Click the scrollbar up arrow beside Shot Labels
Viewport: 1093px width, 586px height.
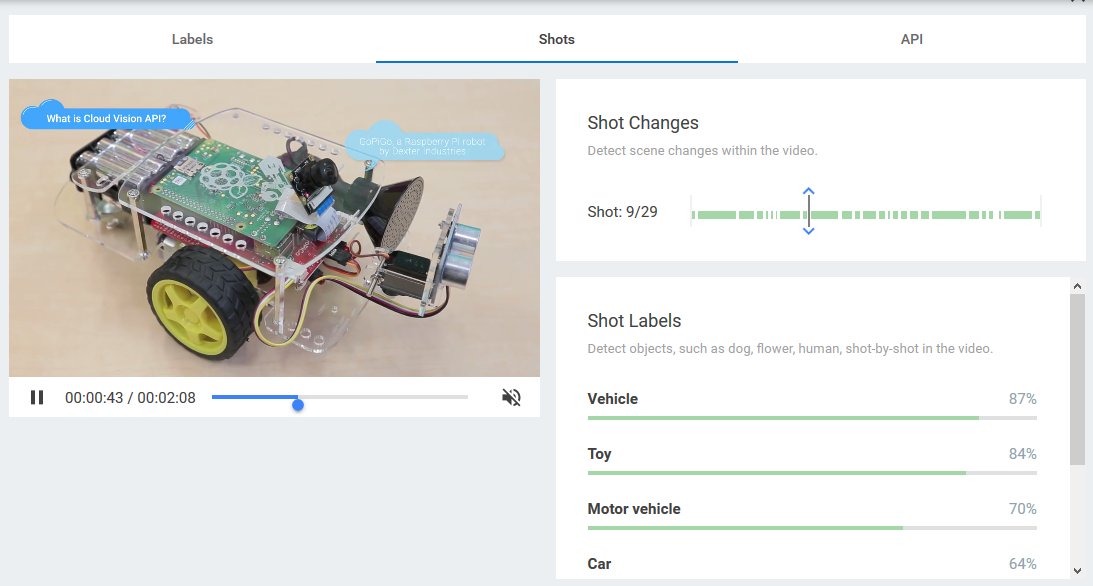click(x=1078, y=285)
